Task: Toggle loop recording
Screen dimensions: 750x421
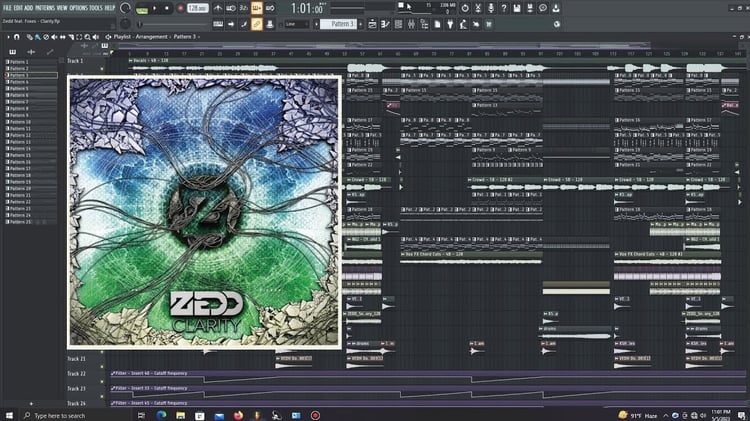Action: 270,8
